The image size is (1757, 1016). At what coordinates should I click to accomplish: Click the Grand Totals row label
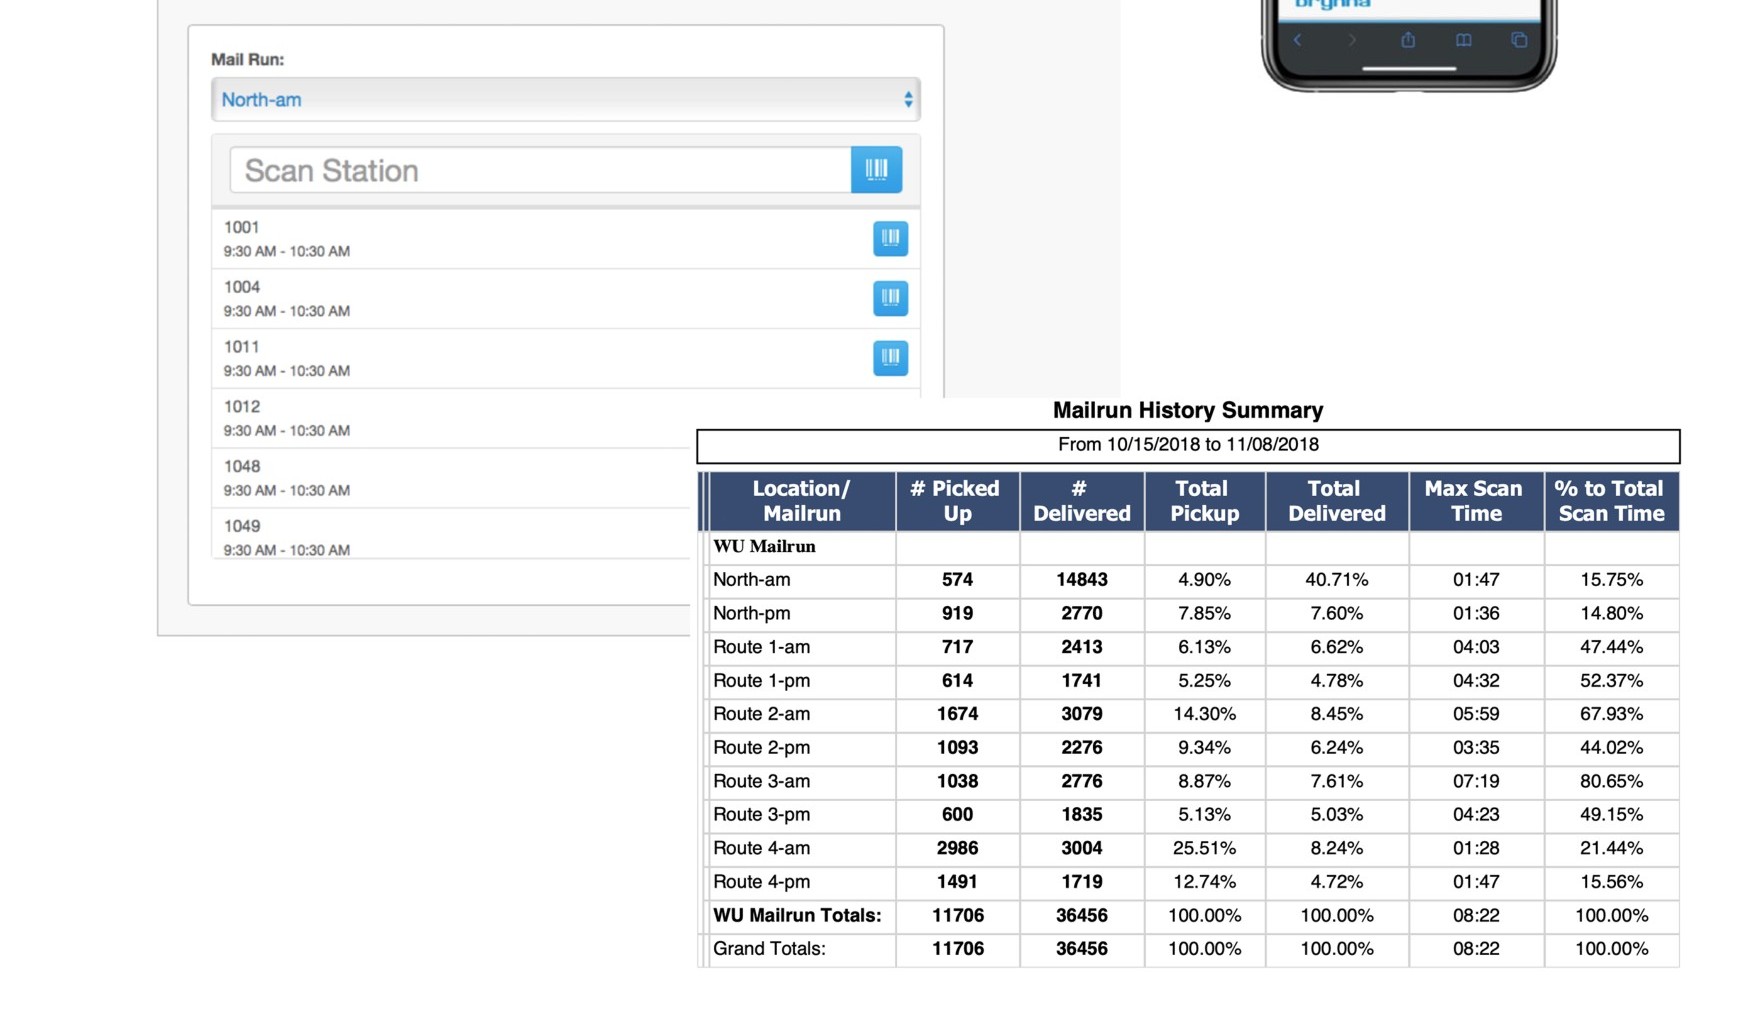coord(769,949)
